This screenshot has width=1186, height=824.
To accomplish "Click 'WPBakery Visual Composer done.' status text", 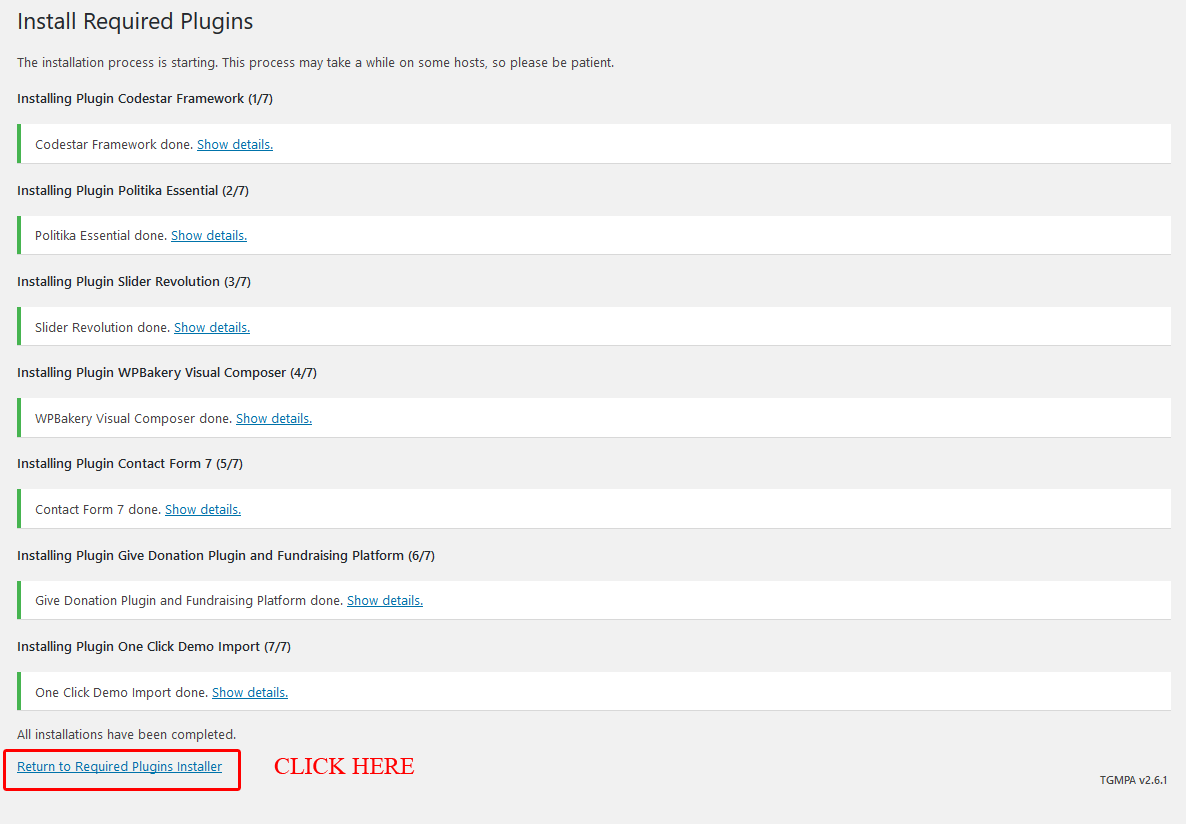I will coord(133,418).
